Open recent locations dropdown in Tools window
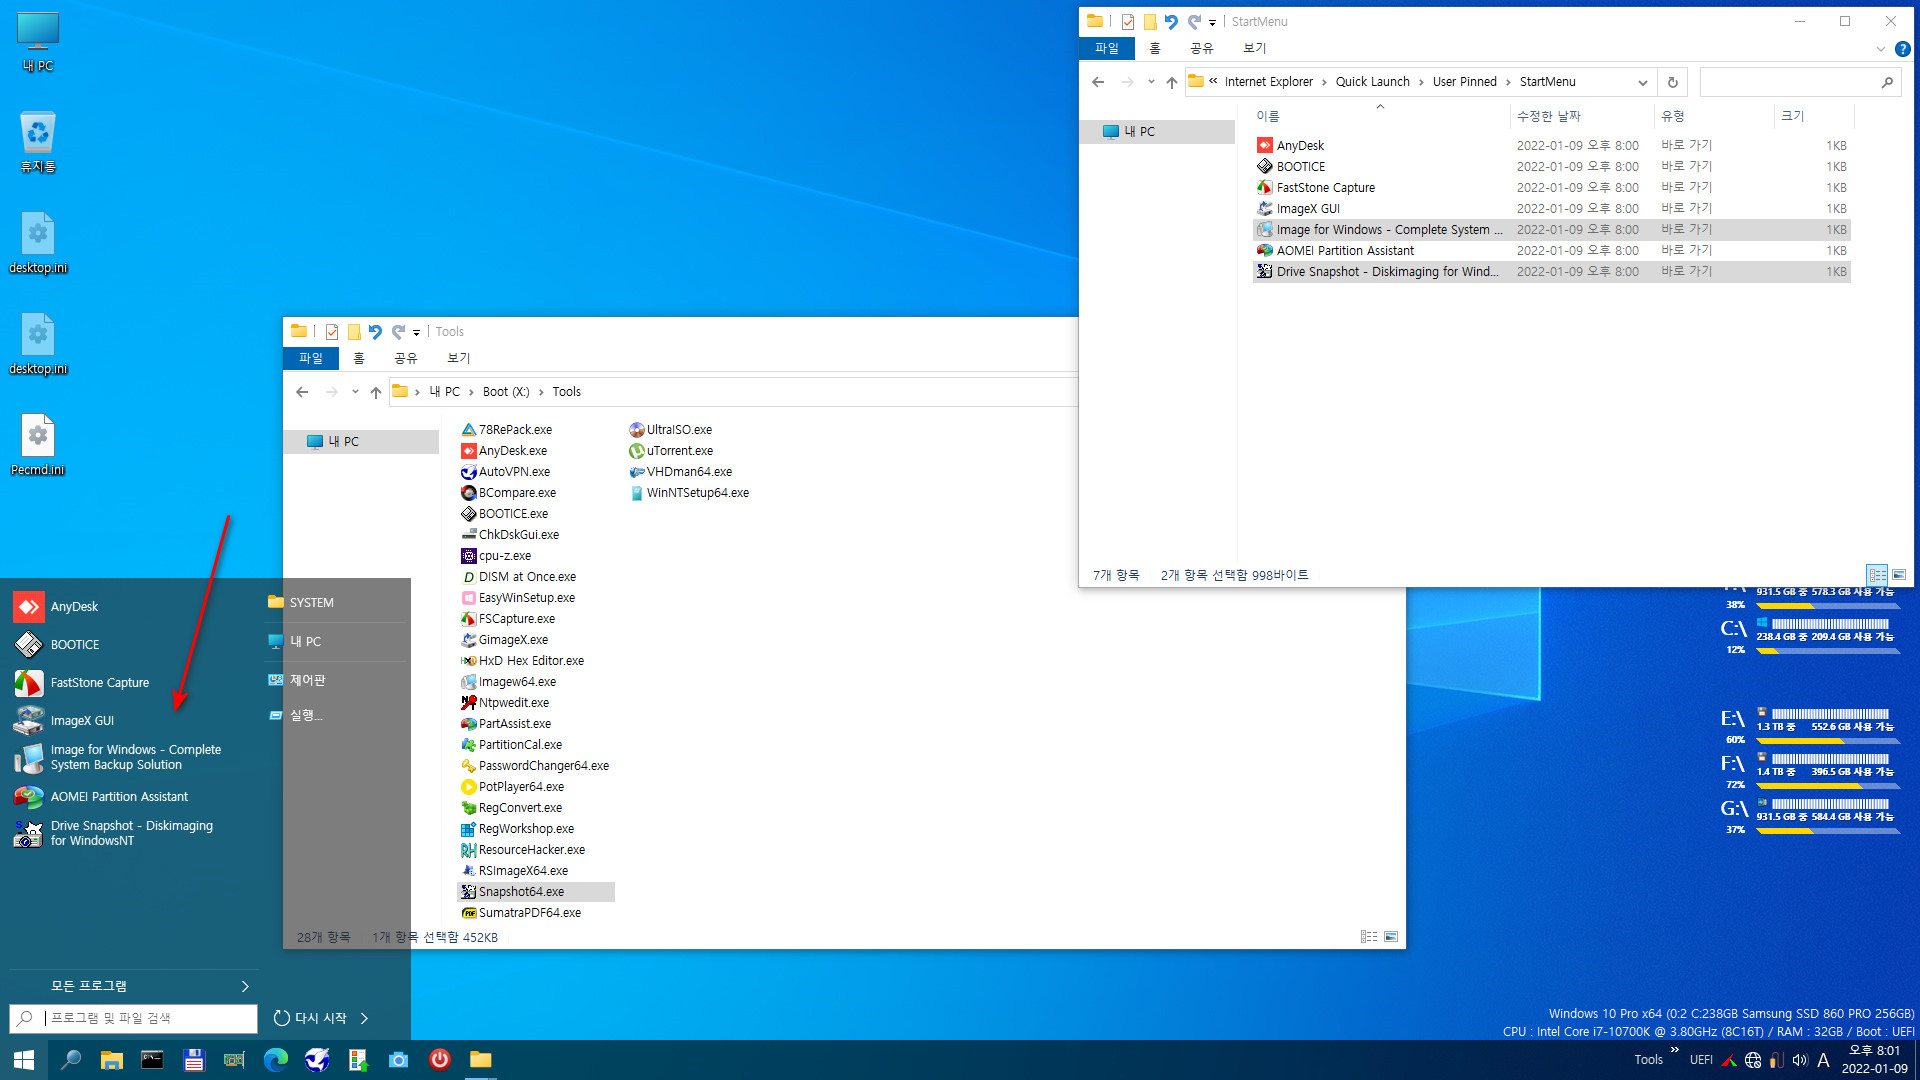Screen dimensions: 1920x1080 355,392
